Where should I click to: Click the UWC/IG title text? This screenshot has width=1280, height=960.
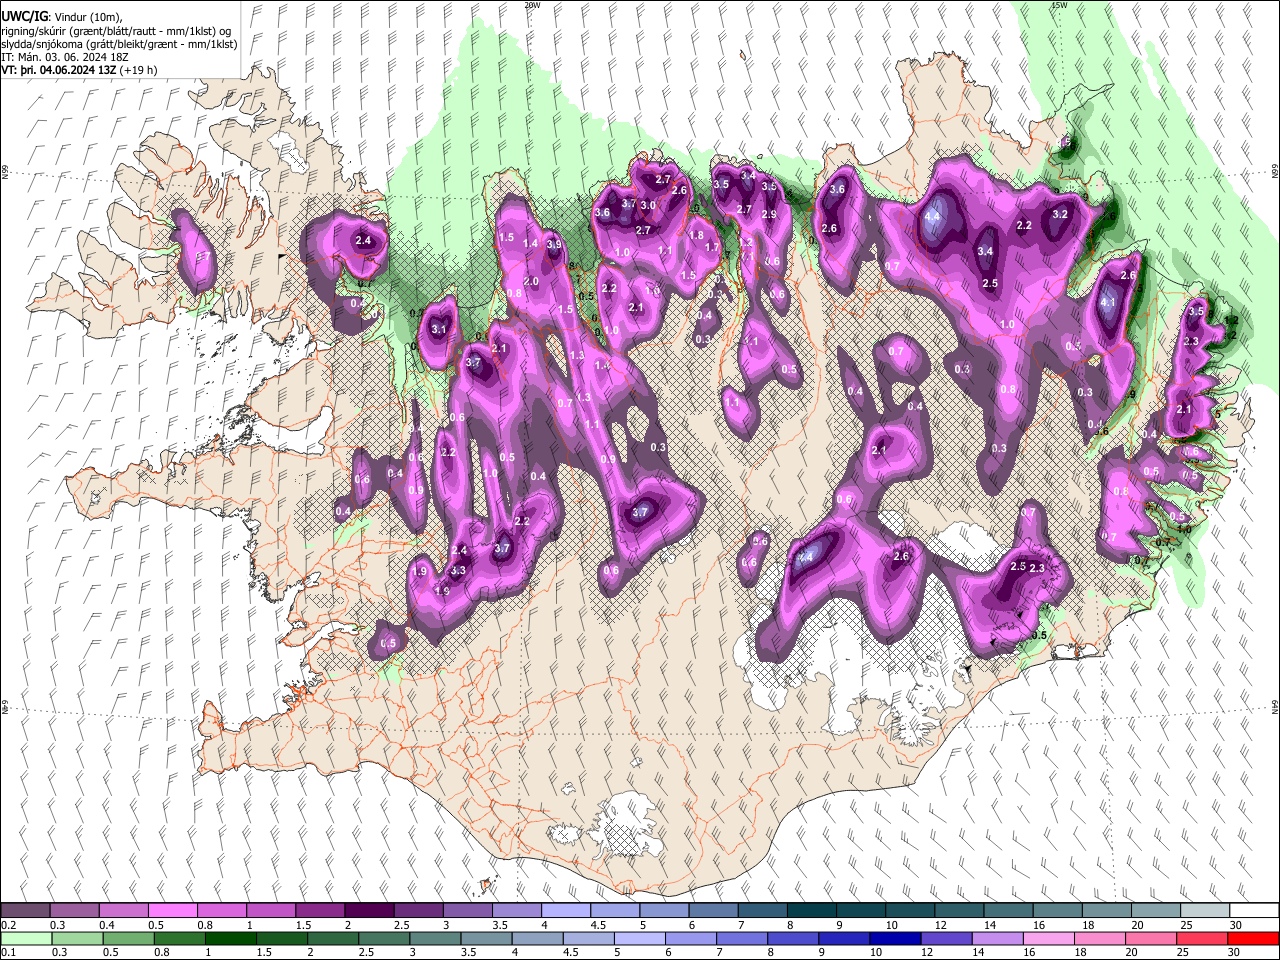click(24, 17)
